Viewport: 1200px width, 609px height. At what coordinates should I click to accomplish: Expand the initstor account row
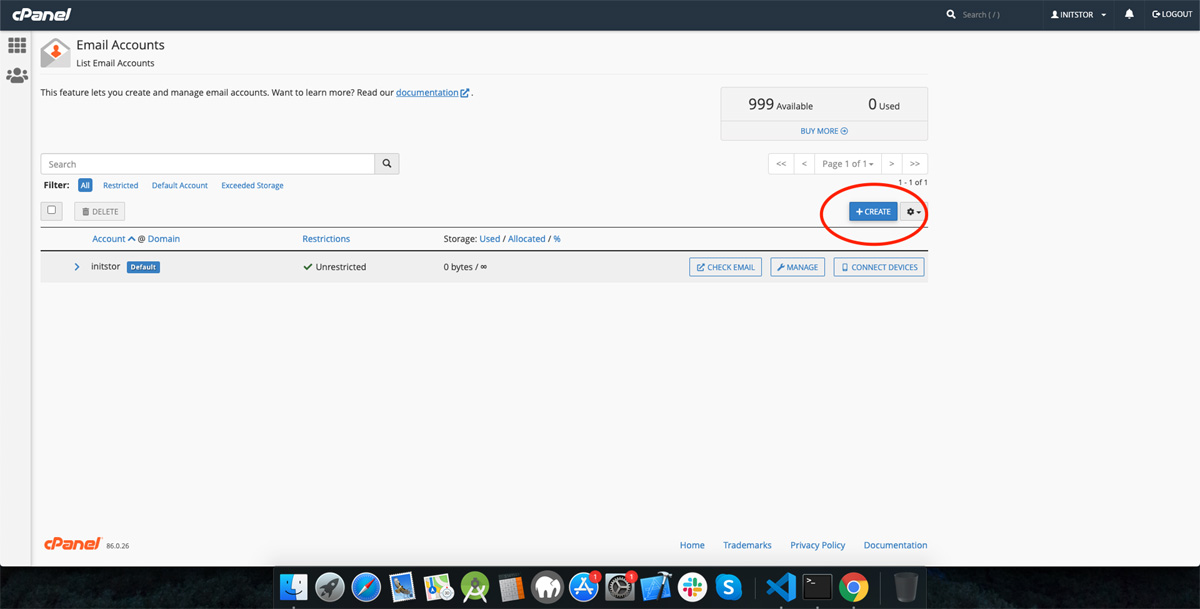[x=77, y=267]
